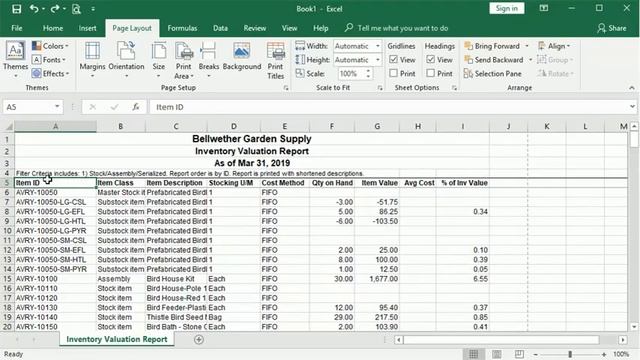Click the Sign in button
The image size is (640, 360).
507,9
